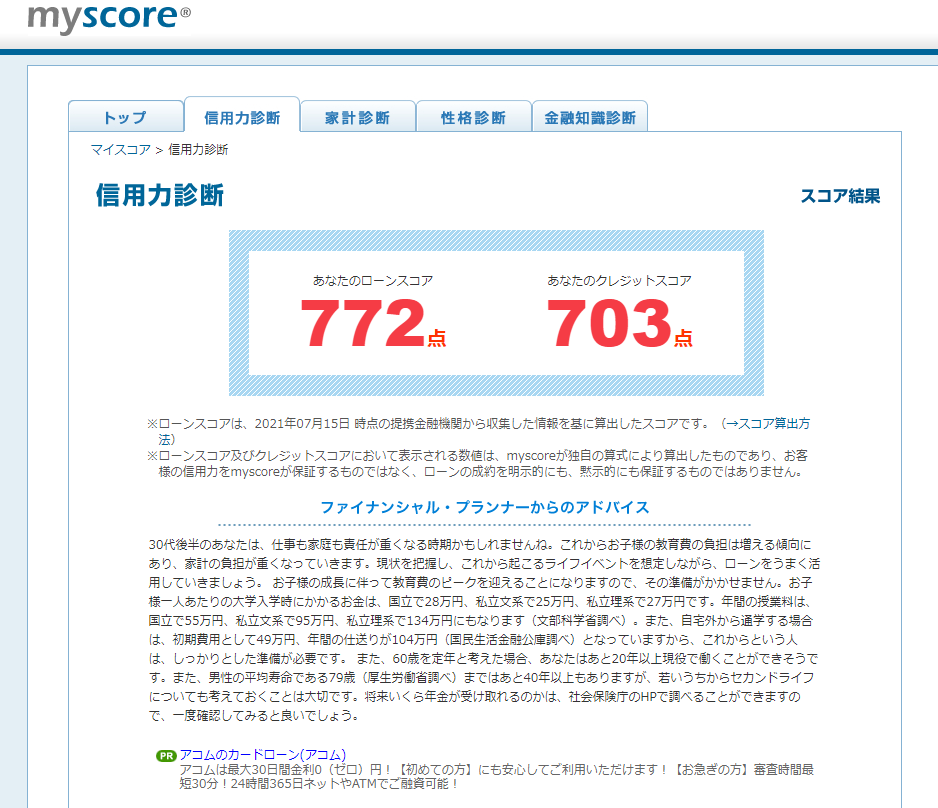Click the スコア結果 label
938x808 pixels.
click(x=840, y=196)
